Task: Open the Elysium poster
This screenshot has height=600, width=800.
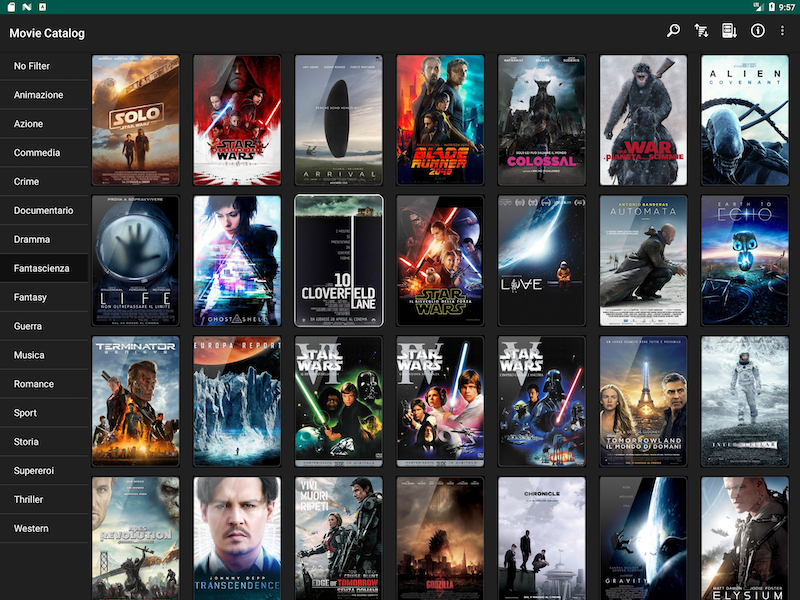Action: 745,538
